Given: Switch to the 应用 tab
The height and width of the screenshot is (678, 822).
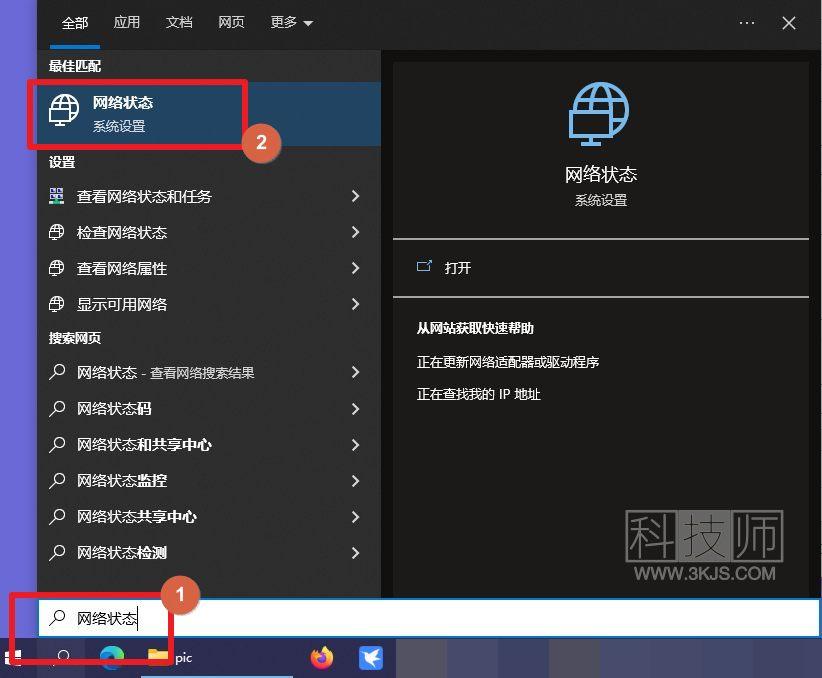Looking at the screenshot, I should pyautogui.click(x=127, y=22).
